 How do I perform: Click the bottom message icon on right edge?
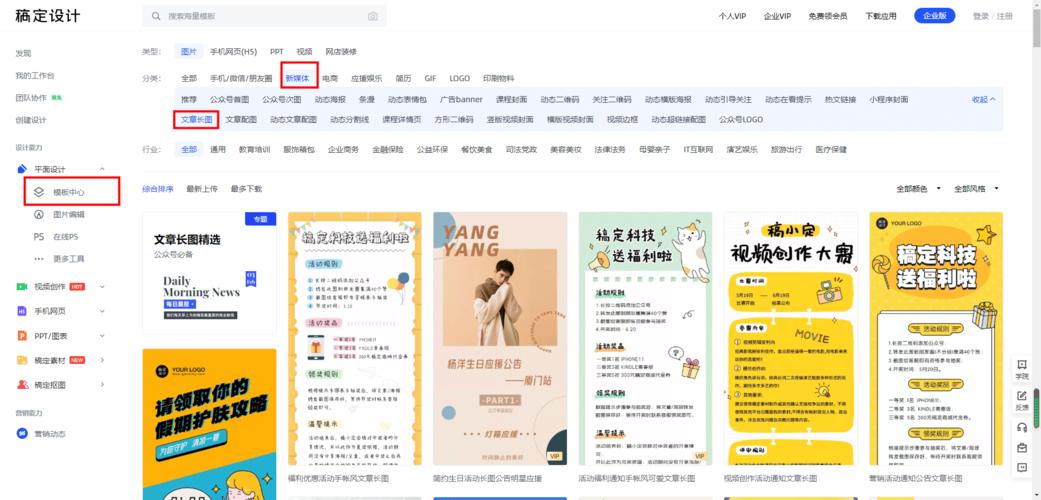click(1022, 467)
